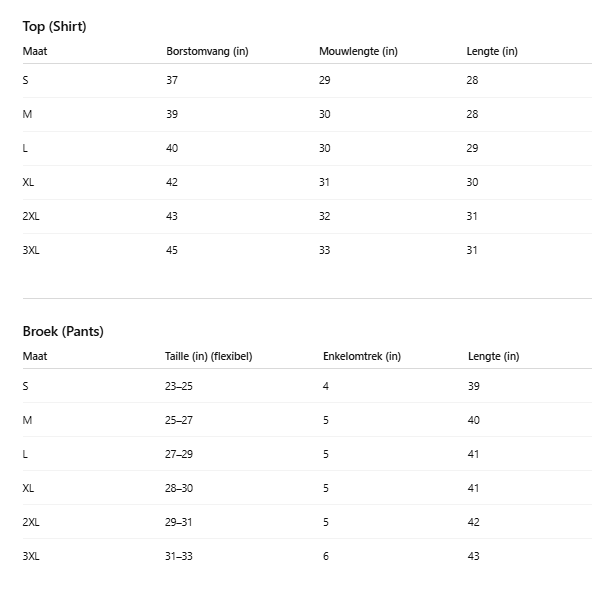The image size is (592, 597).
Task: Click waist range 28–30 for pants XL
Action: (179, 488)
